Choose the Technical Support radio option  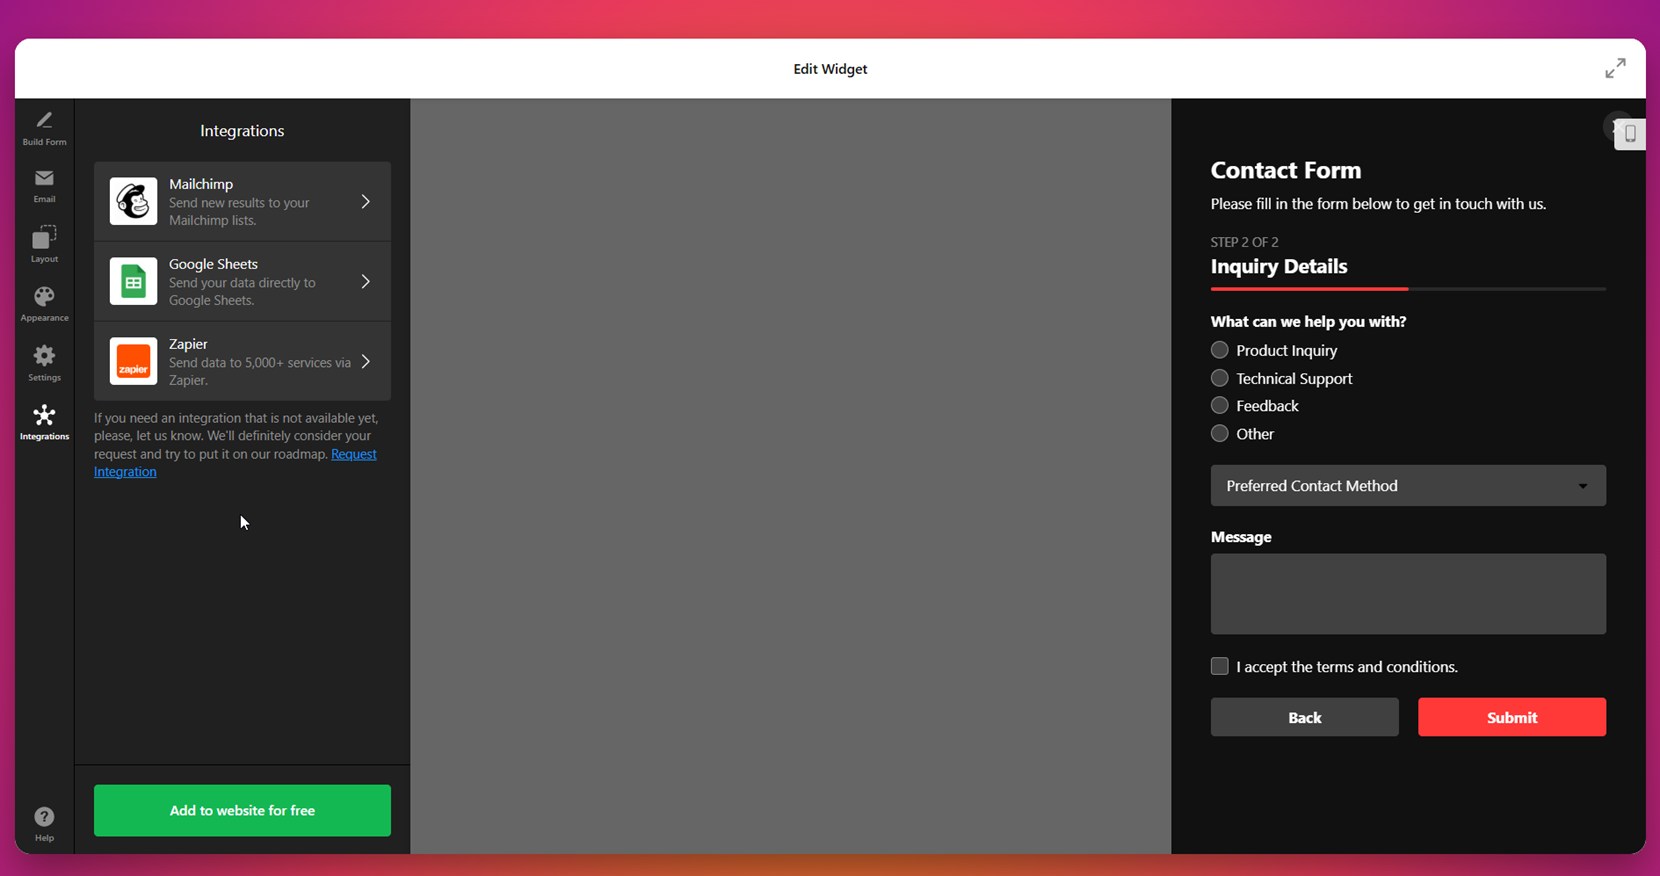(x=1219, y=378)
